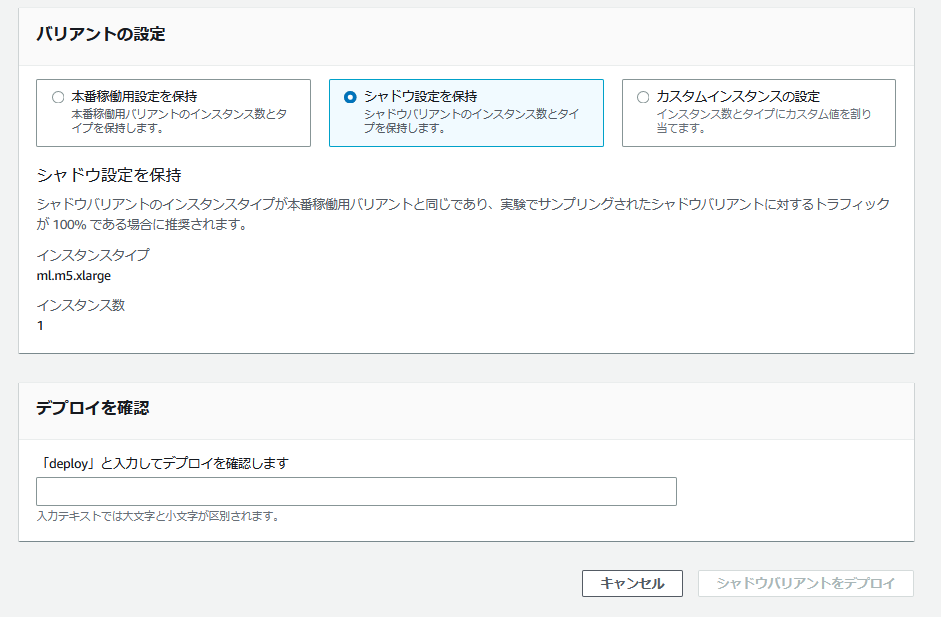
Task: Click the シャドウバリアントのインスタンス数とタイプを保持します description
Action: point(472,121)
